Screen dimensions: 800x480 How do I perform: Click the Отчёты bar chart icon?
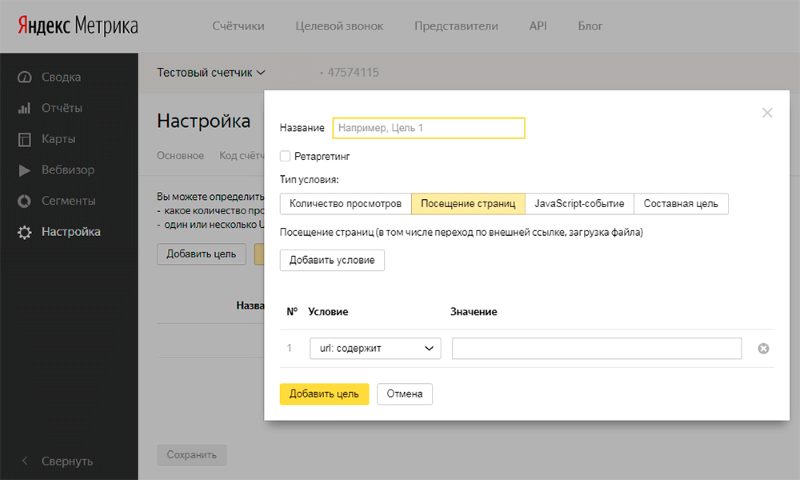(24, 108)
